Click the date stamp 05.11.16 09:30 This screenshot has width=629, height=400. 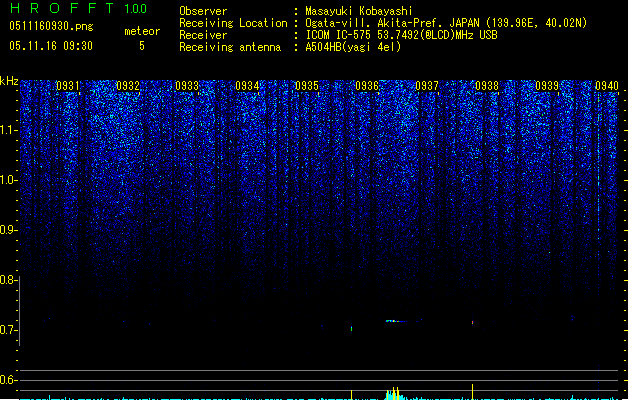pyautogui.click(x=51, y=46)
